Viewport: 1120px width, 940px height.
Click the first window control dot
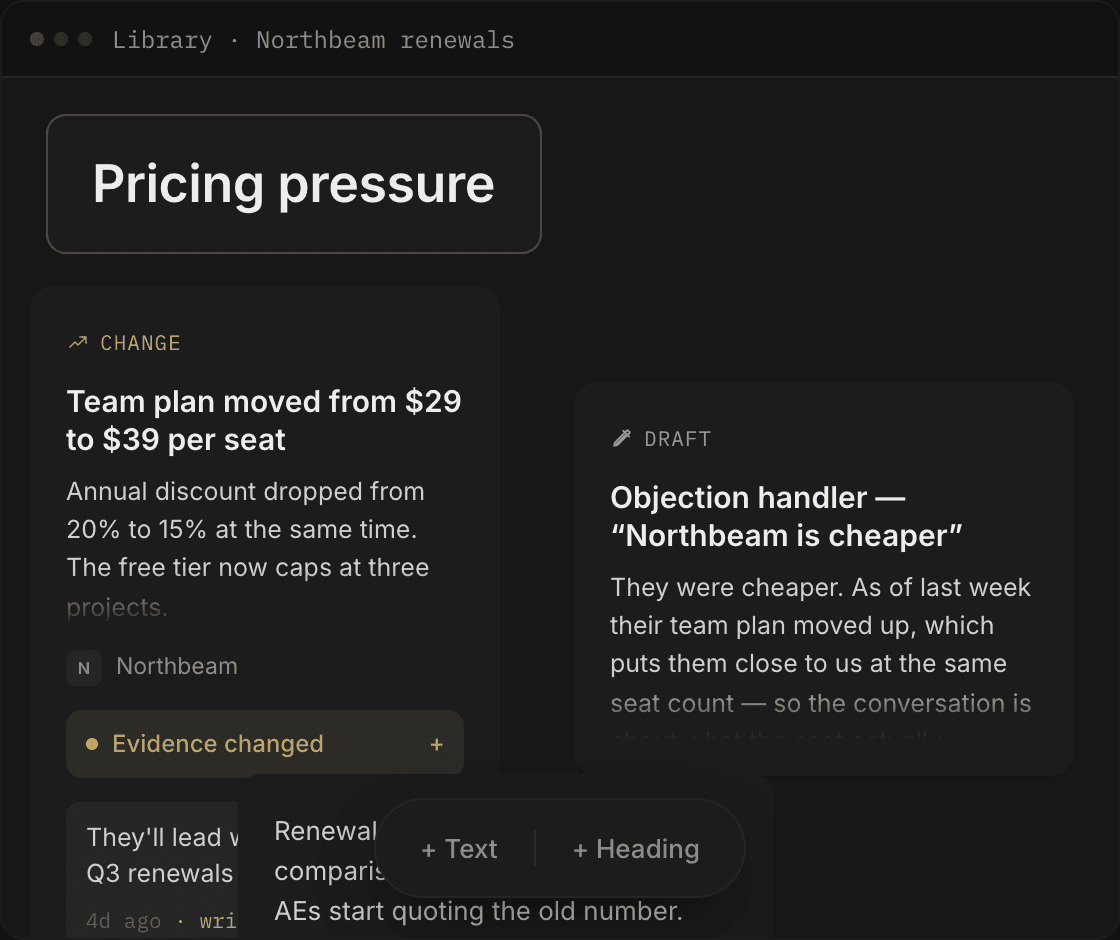click(x=37, y=39)
